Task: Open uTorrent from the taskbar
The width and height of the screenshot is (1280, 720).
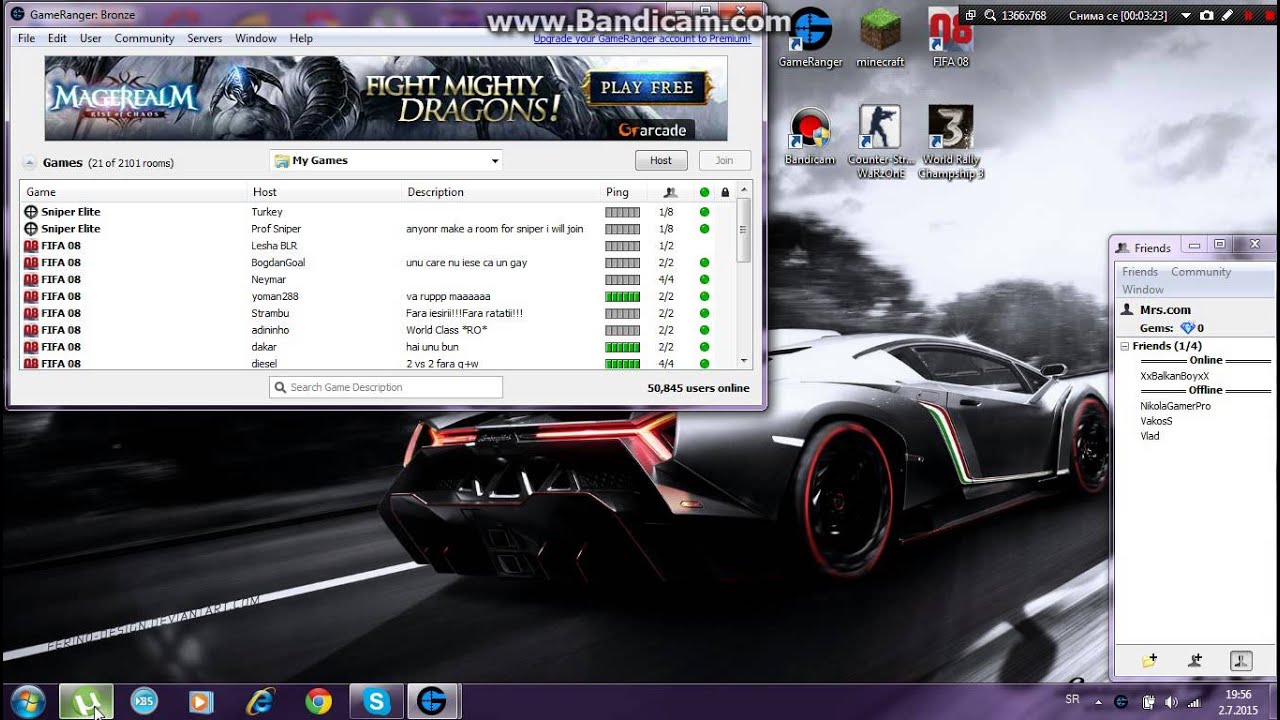Action: 86,702
